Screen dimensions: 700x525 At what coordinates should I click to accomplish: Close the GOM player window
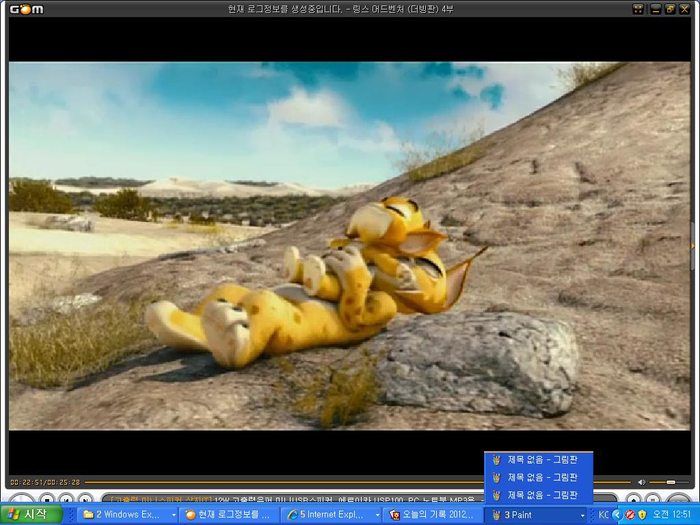[684, 9]
